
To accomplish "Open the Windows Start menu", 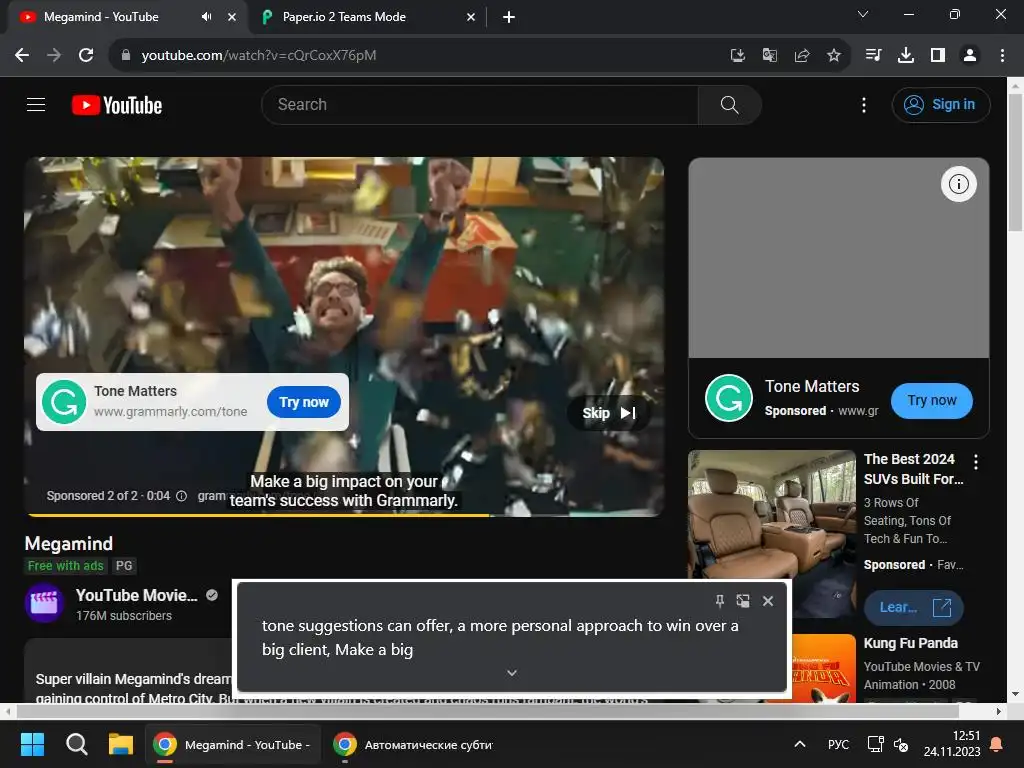I will [x=32, y=744].
